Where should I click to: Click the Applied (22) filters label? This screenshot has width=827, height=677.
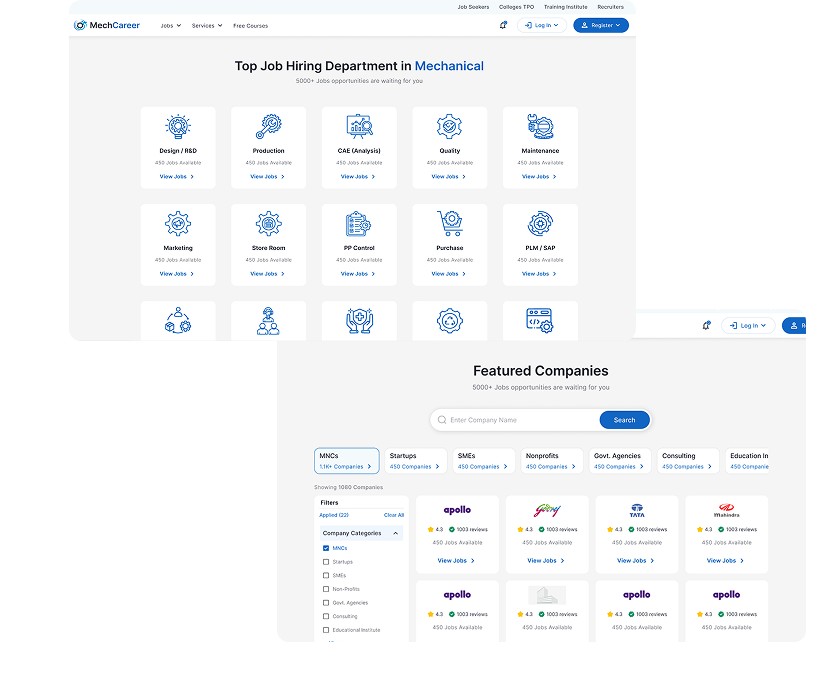point(334,515)
